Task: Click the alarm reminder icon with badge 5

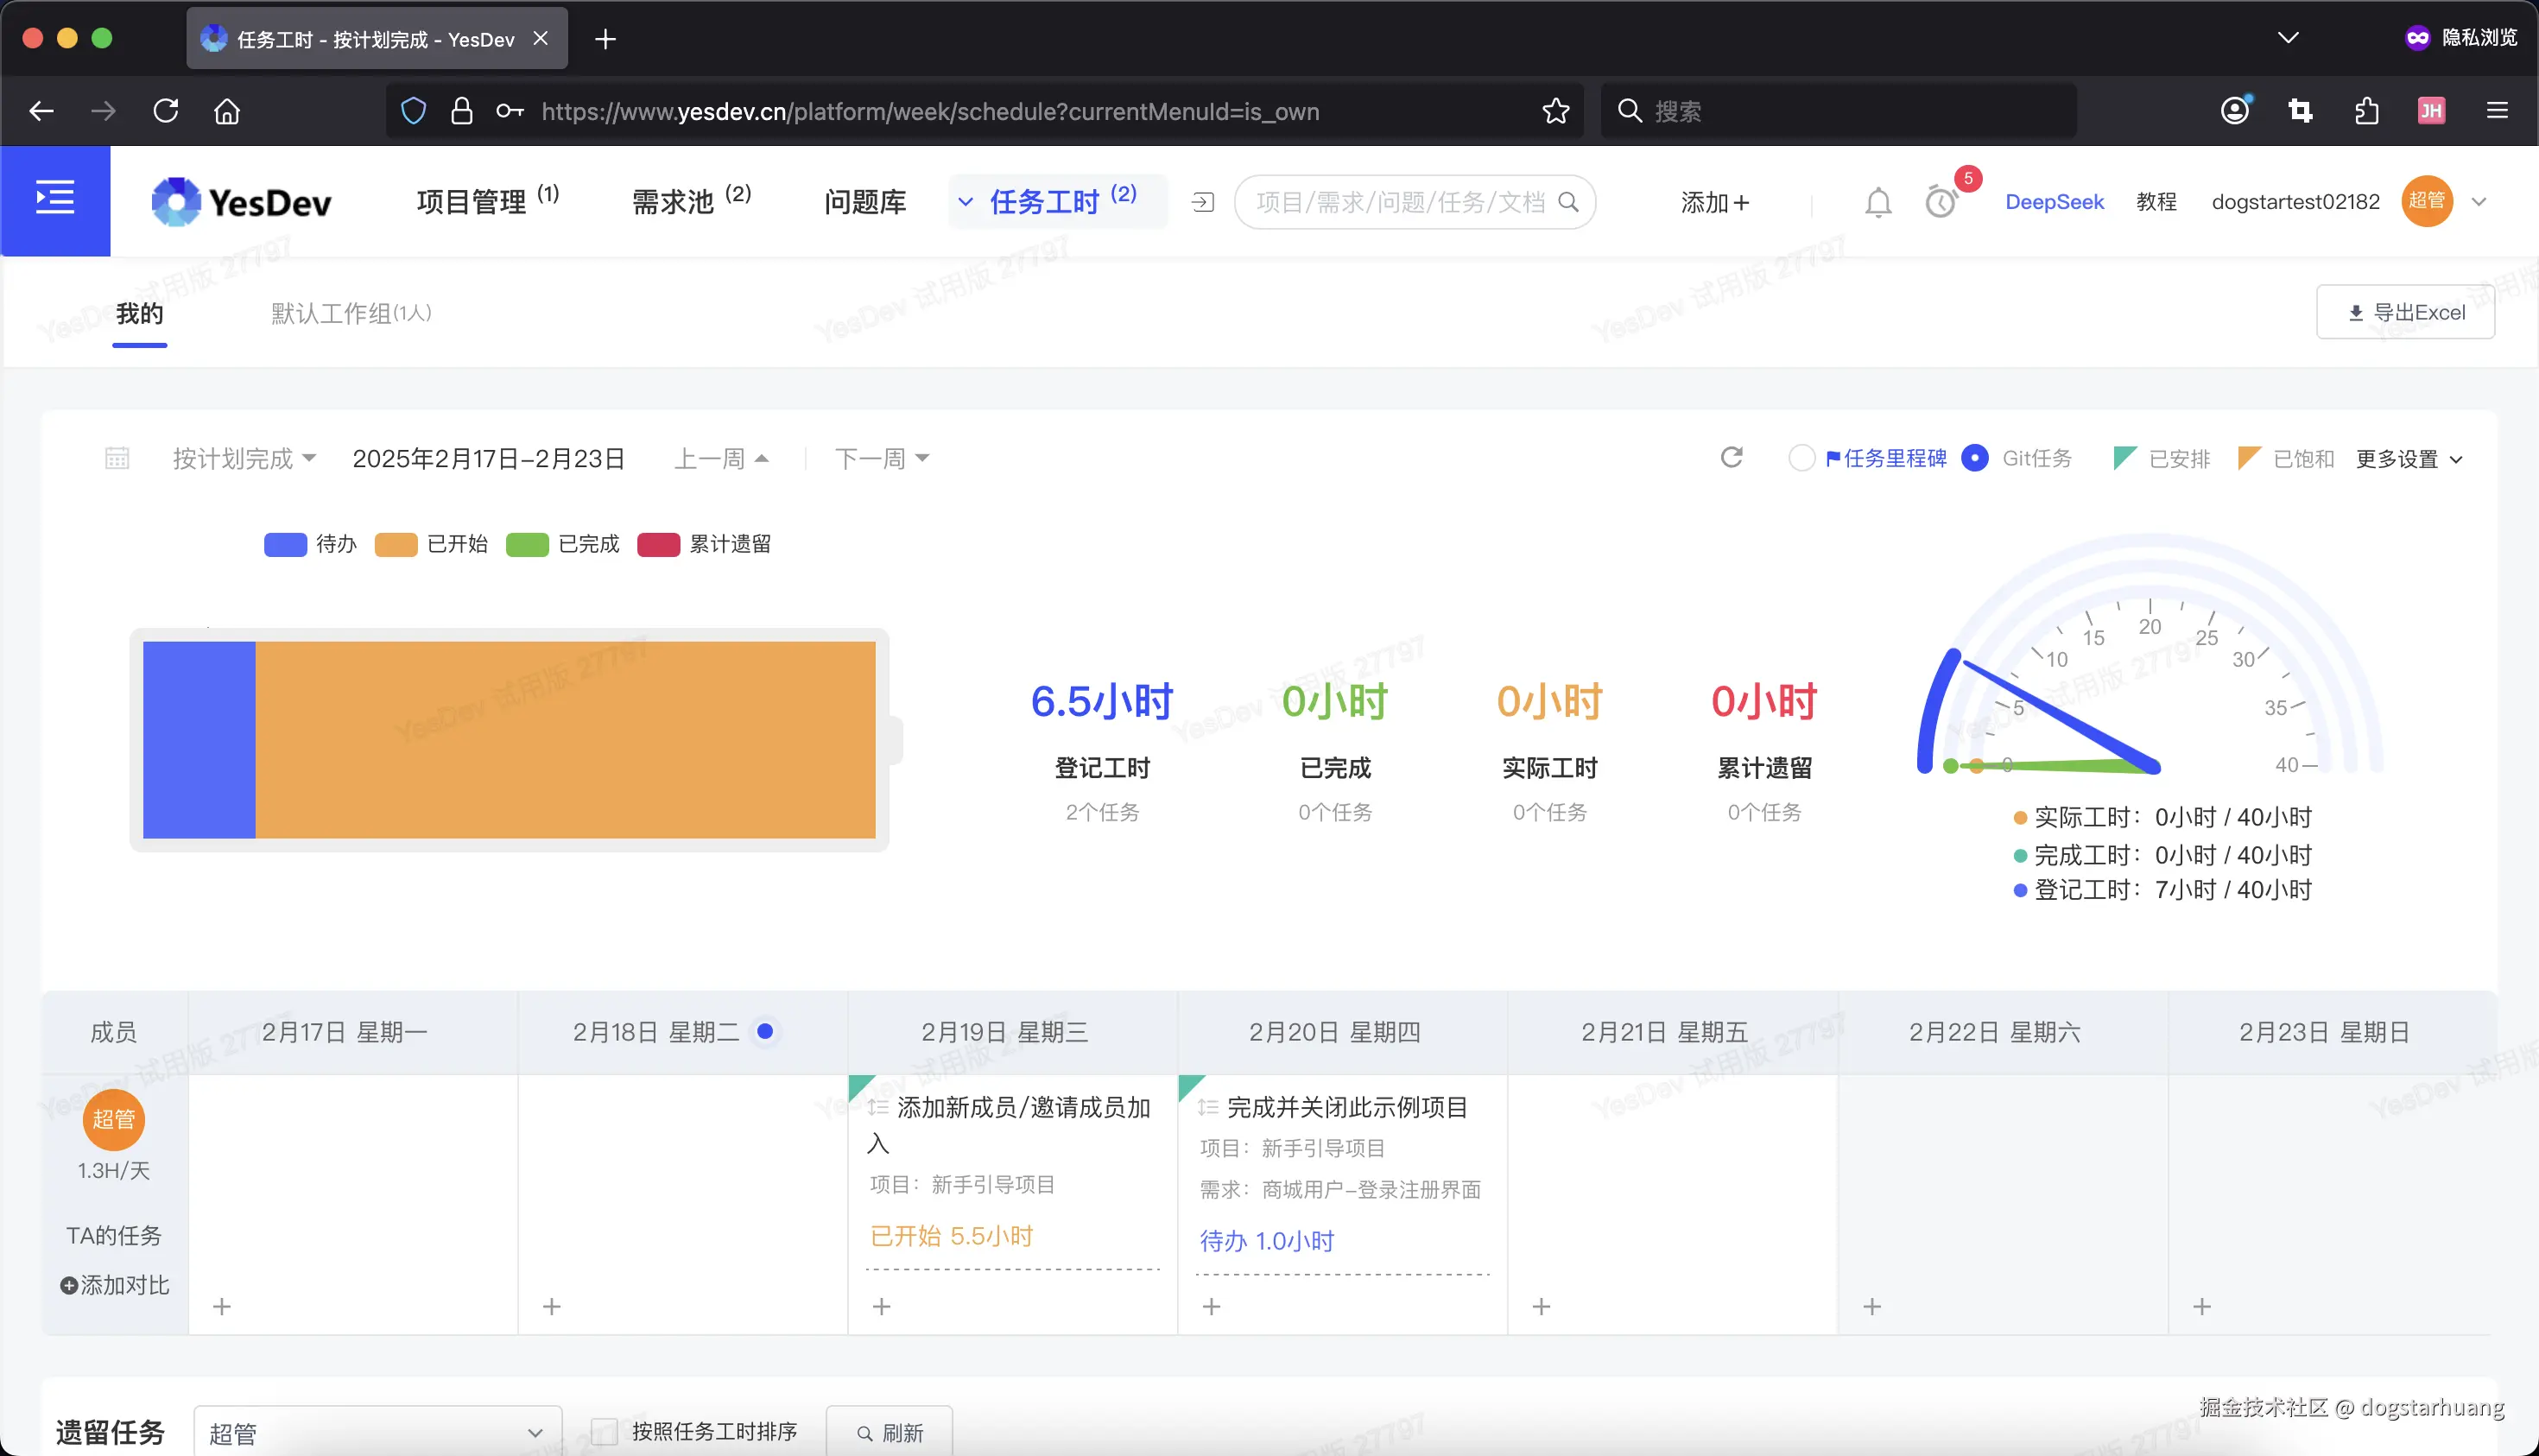Action: (x=1940, y=202)
